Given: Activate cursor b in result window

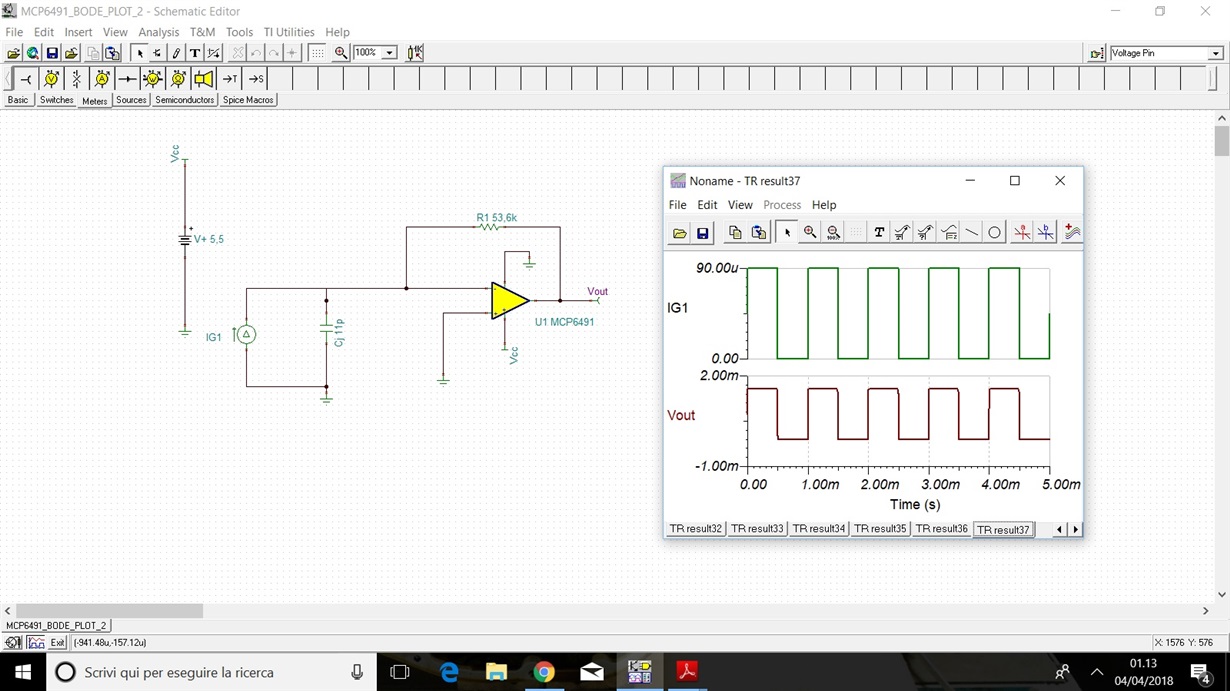Looking at the screenshot, I should (x=1045, y=233).
